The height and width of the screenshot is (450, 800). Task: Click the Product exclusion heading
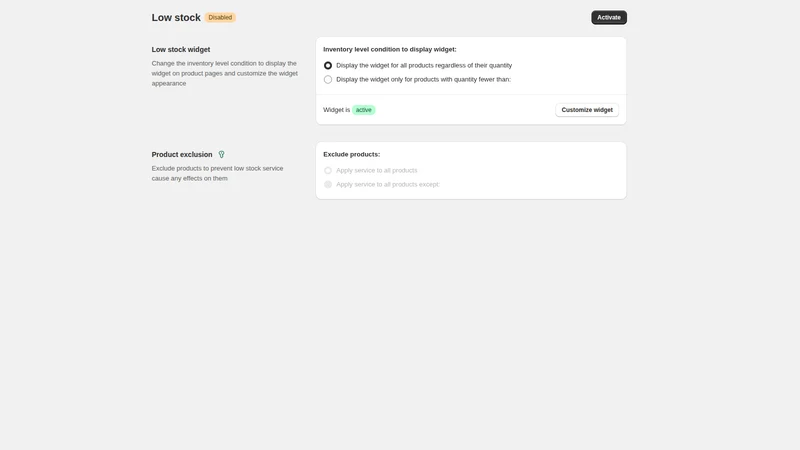coord(182,155)
